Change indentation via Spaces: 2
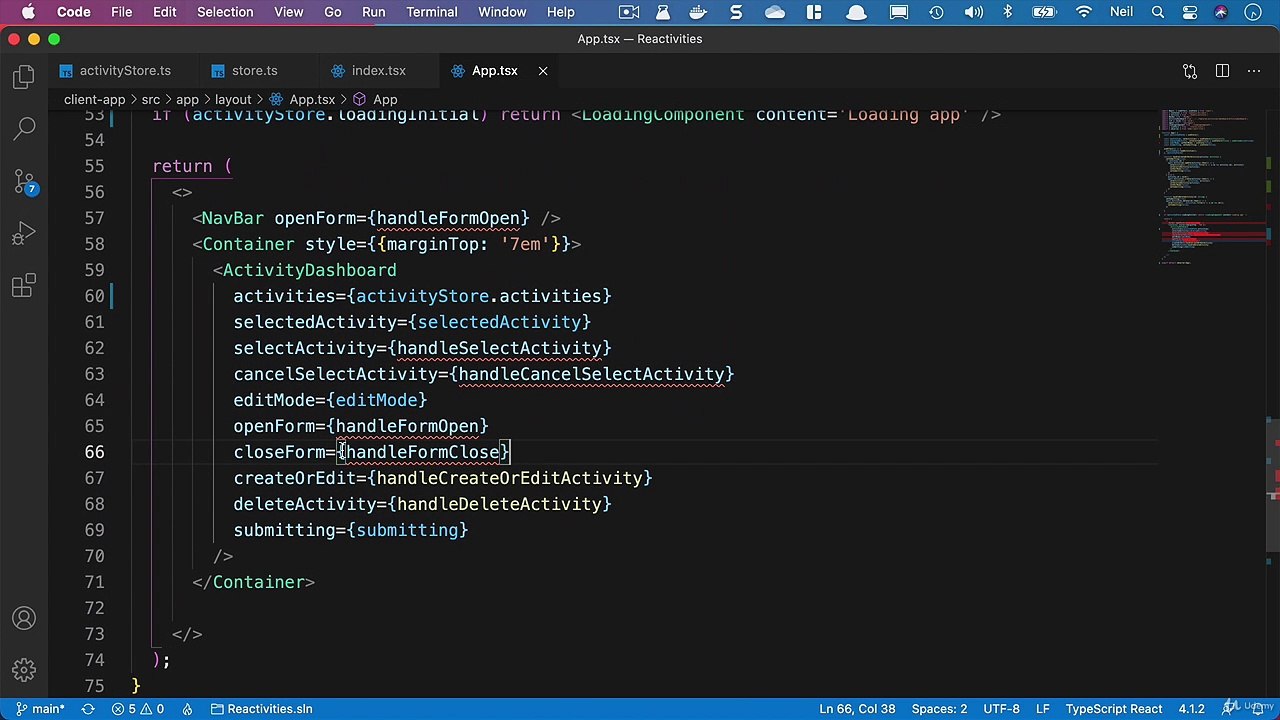 [x=939, y=709]
